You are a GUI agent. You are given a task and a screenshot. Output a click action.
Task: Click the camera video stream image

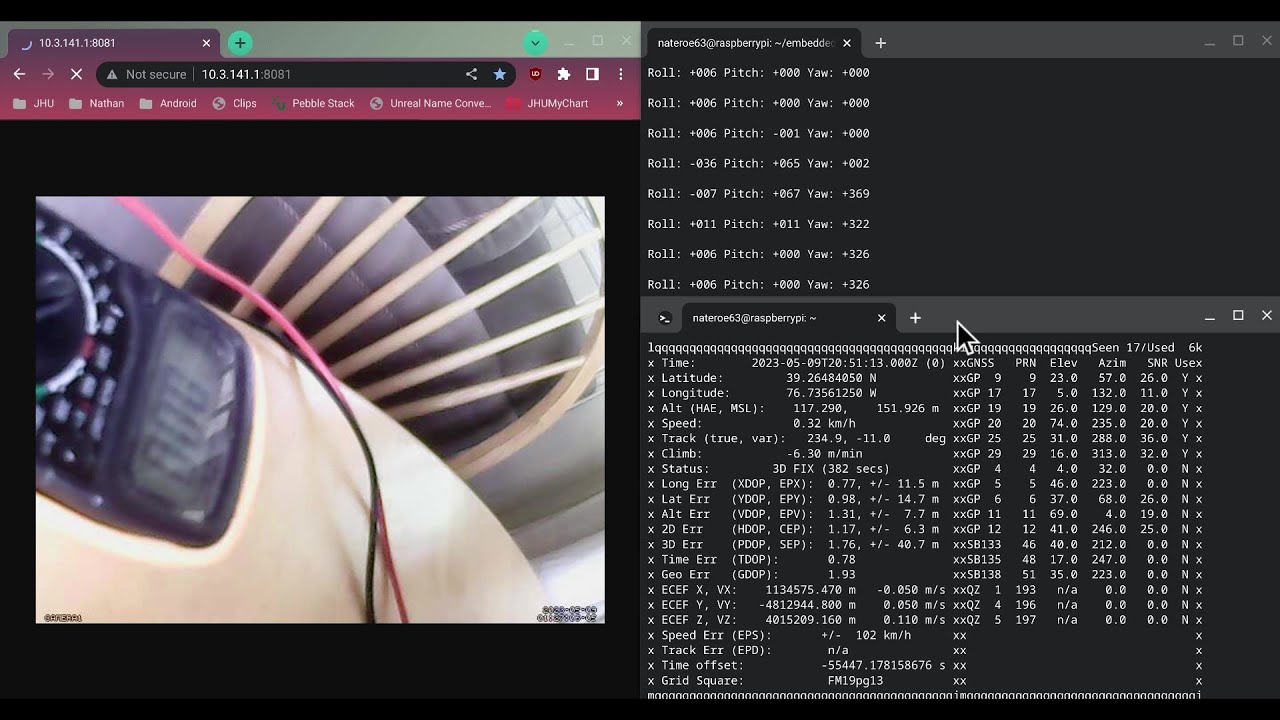point(320,410)
